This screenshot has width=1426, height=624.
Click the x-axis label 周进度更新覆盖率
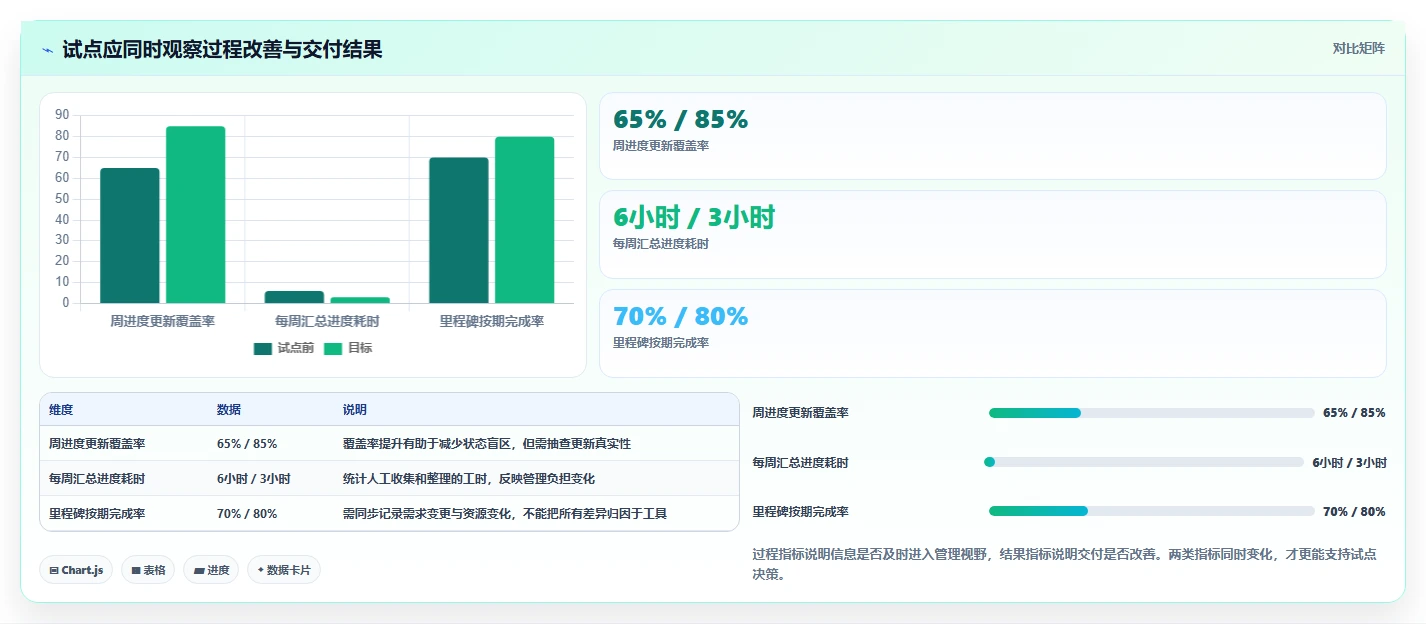click(162, 322)
